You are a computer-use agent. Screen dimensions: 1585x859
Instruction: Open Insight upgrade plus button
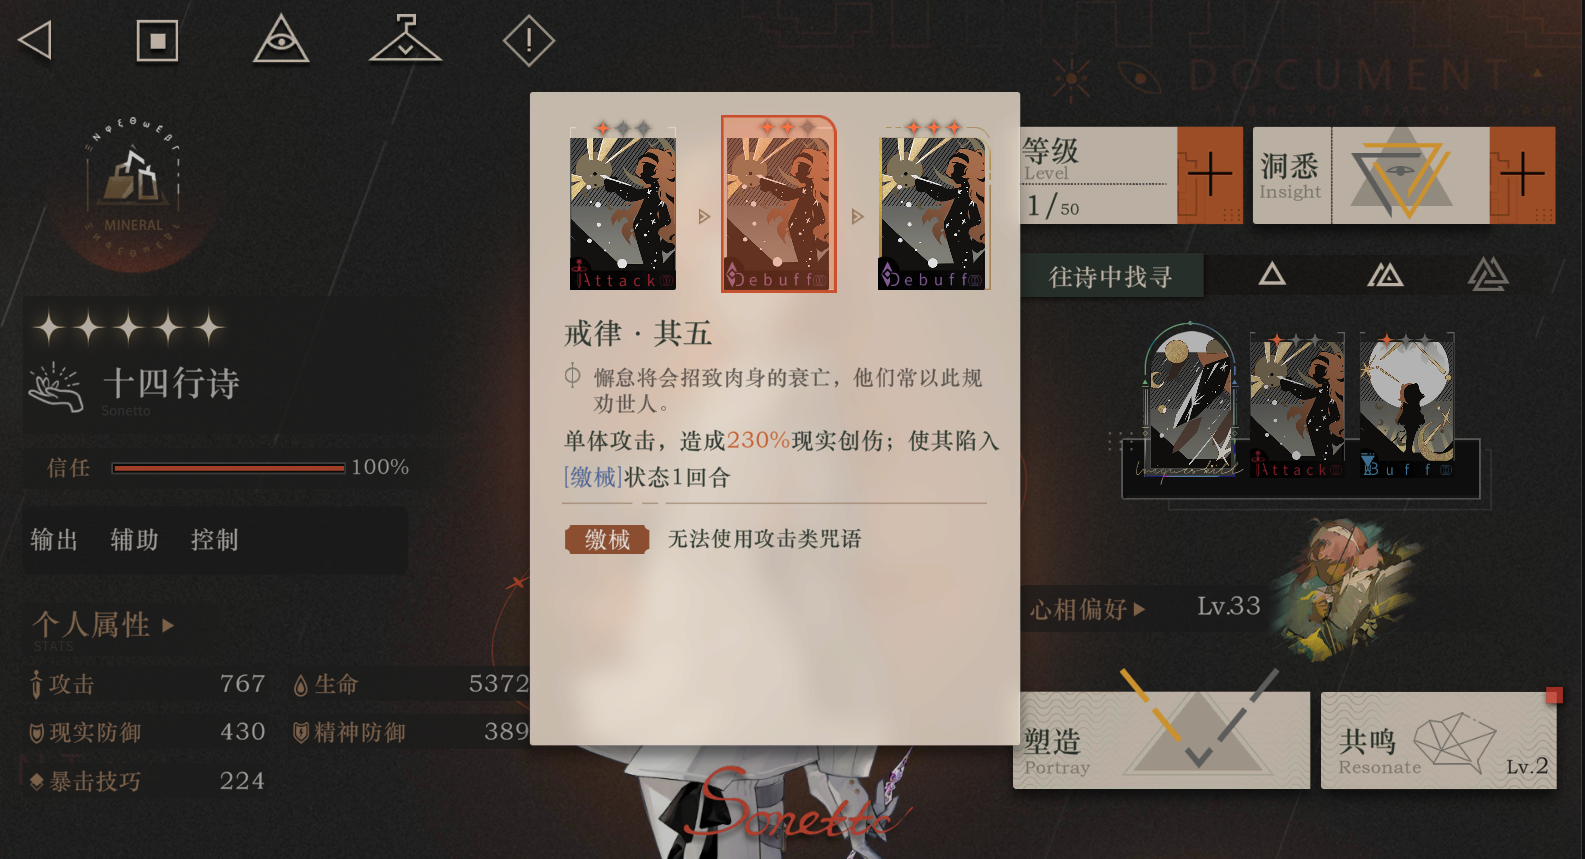pos(1522,175)
